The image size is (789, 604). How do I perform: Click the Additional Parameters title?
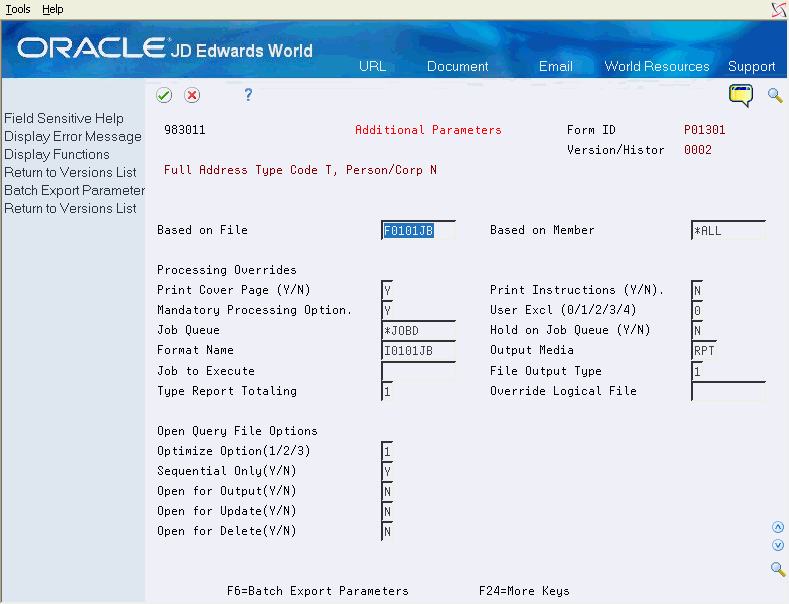pyautogui.click(x=428, y=130)
